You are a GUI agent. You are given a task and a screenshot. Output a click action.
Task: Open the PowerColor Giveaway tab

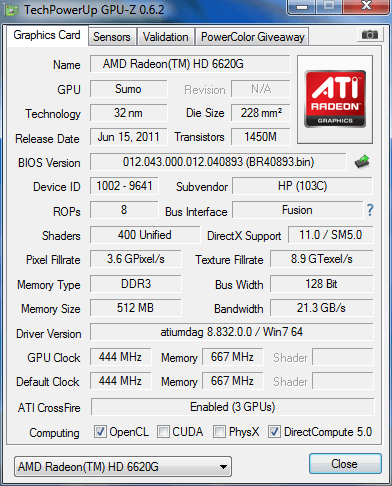tap(252, 37)
